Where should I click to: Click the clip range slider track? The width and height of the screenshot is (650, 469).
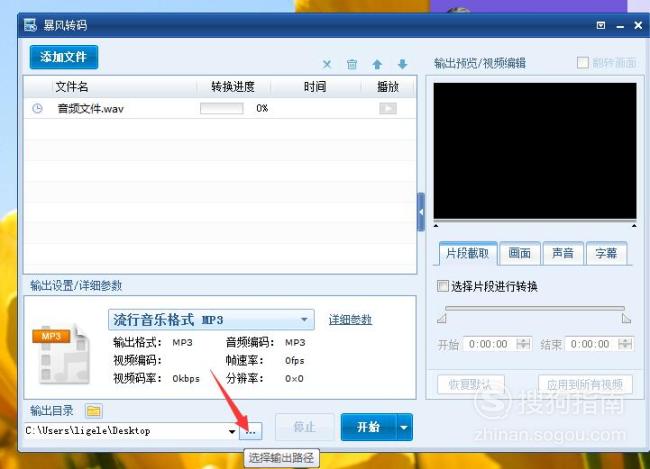535,308
